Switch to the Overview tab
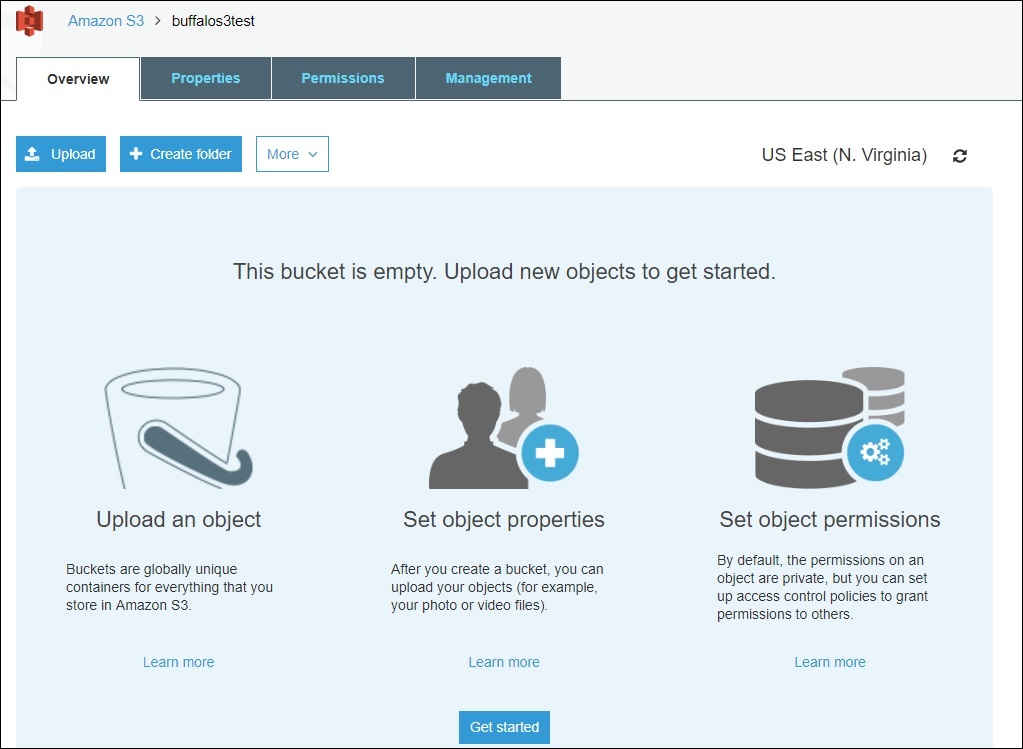Screen dimensions: 1023x749 [x=78, y=79]
